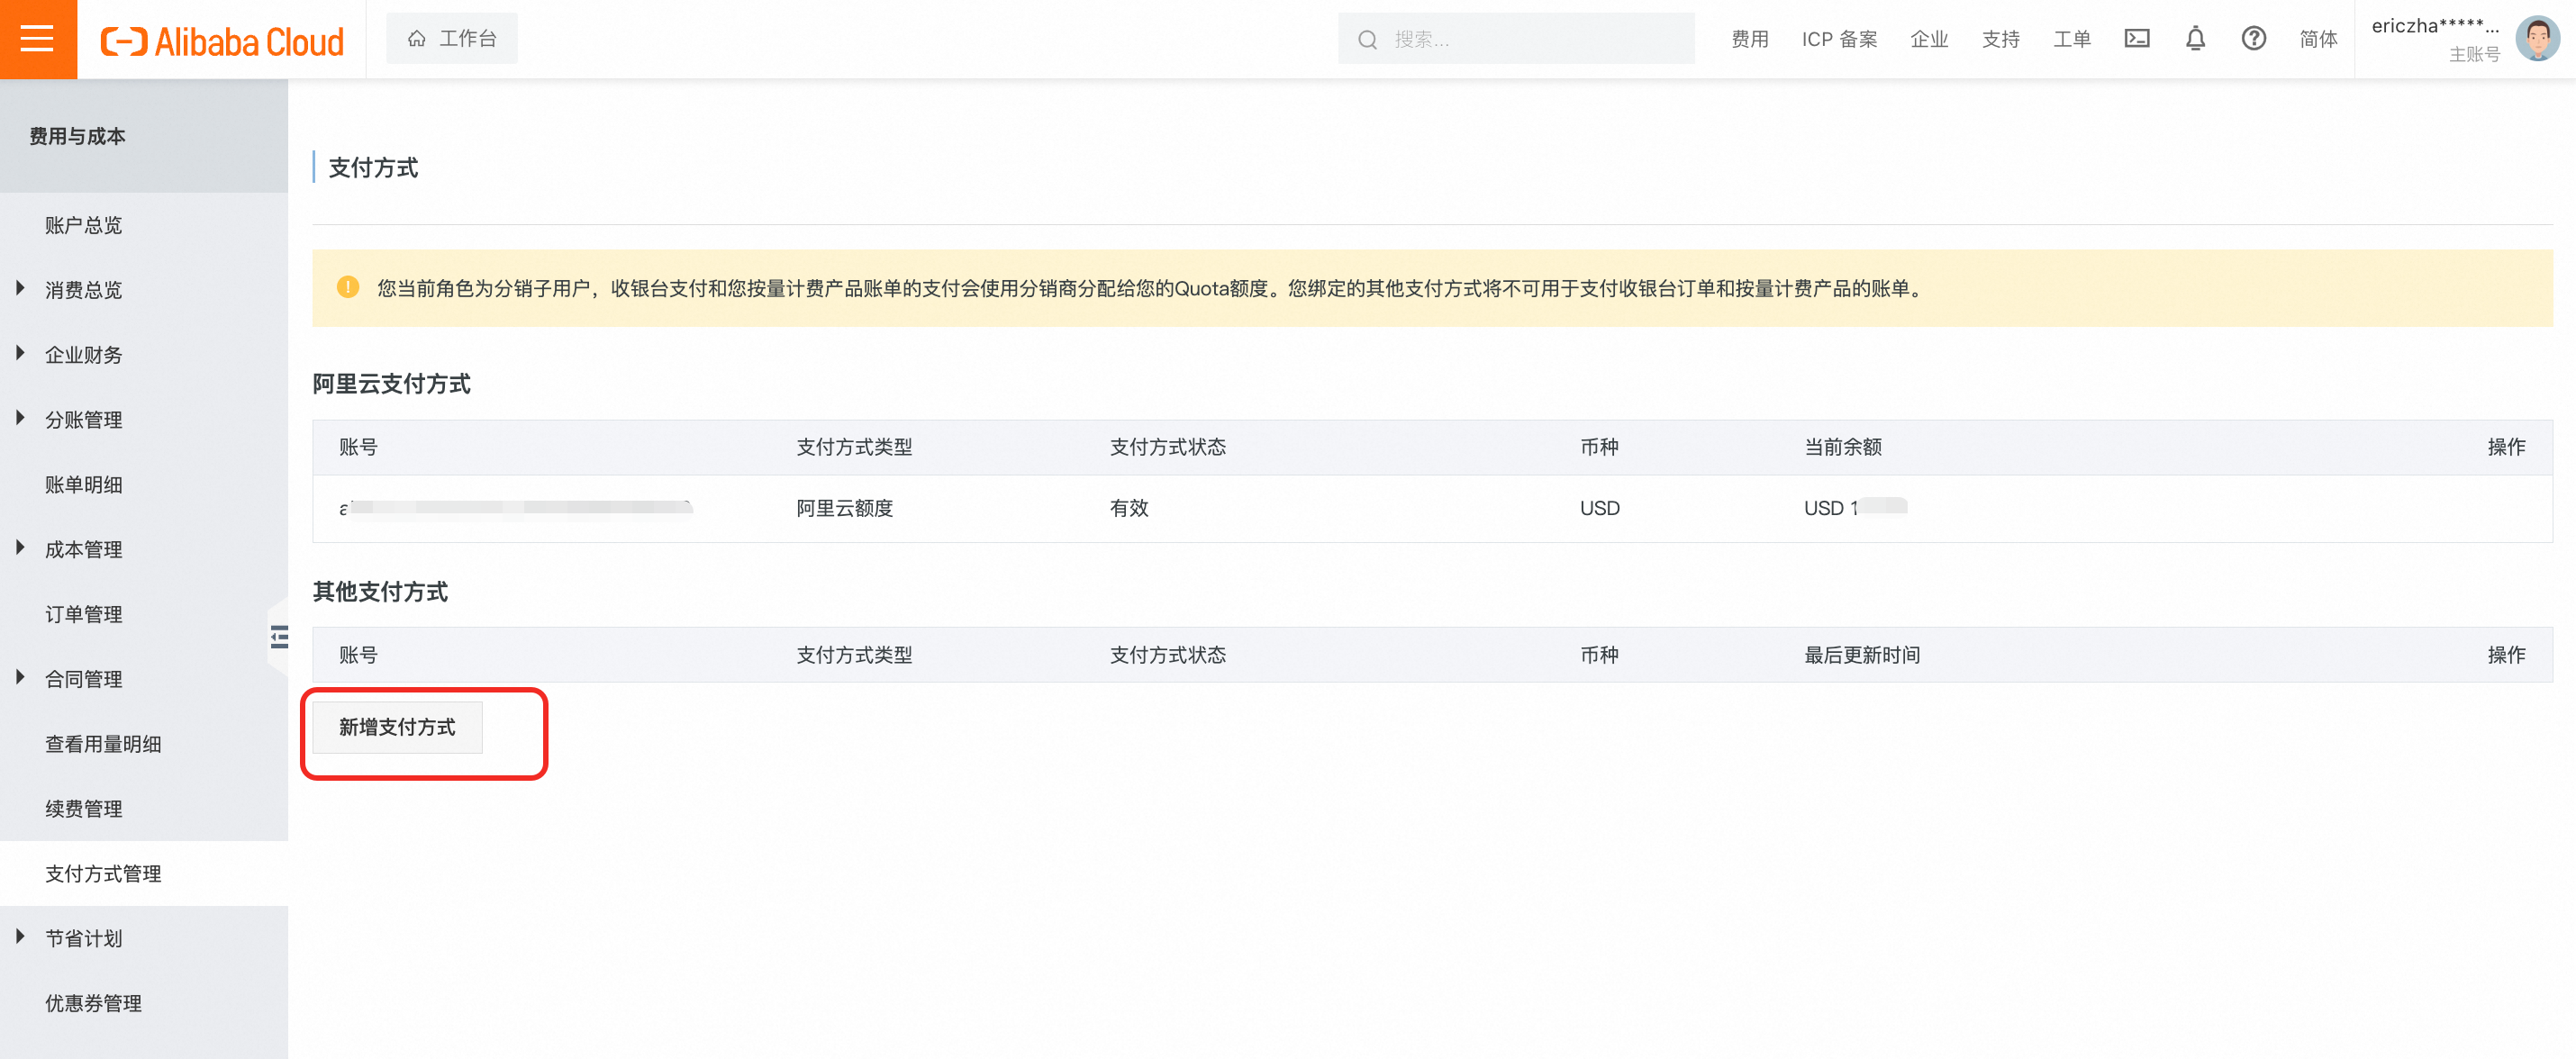The height and width of the screenshot is (1059, 2576).
Task: Open the help question mark icon
Action: coord(2252,39)
